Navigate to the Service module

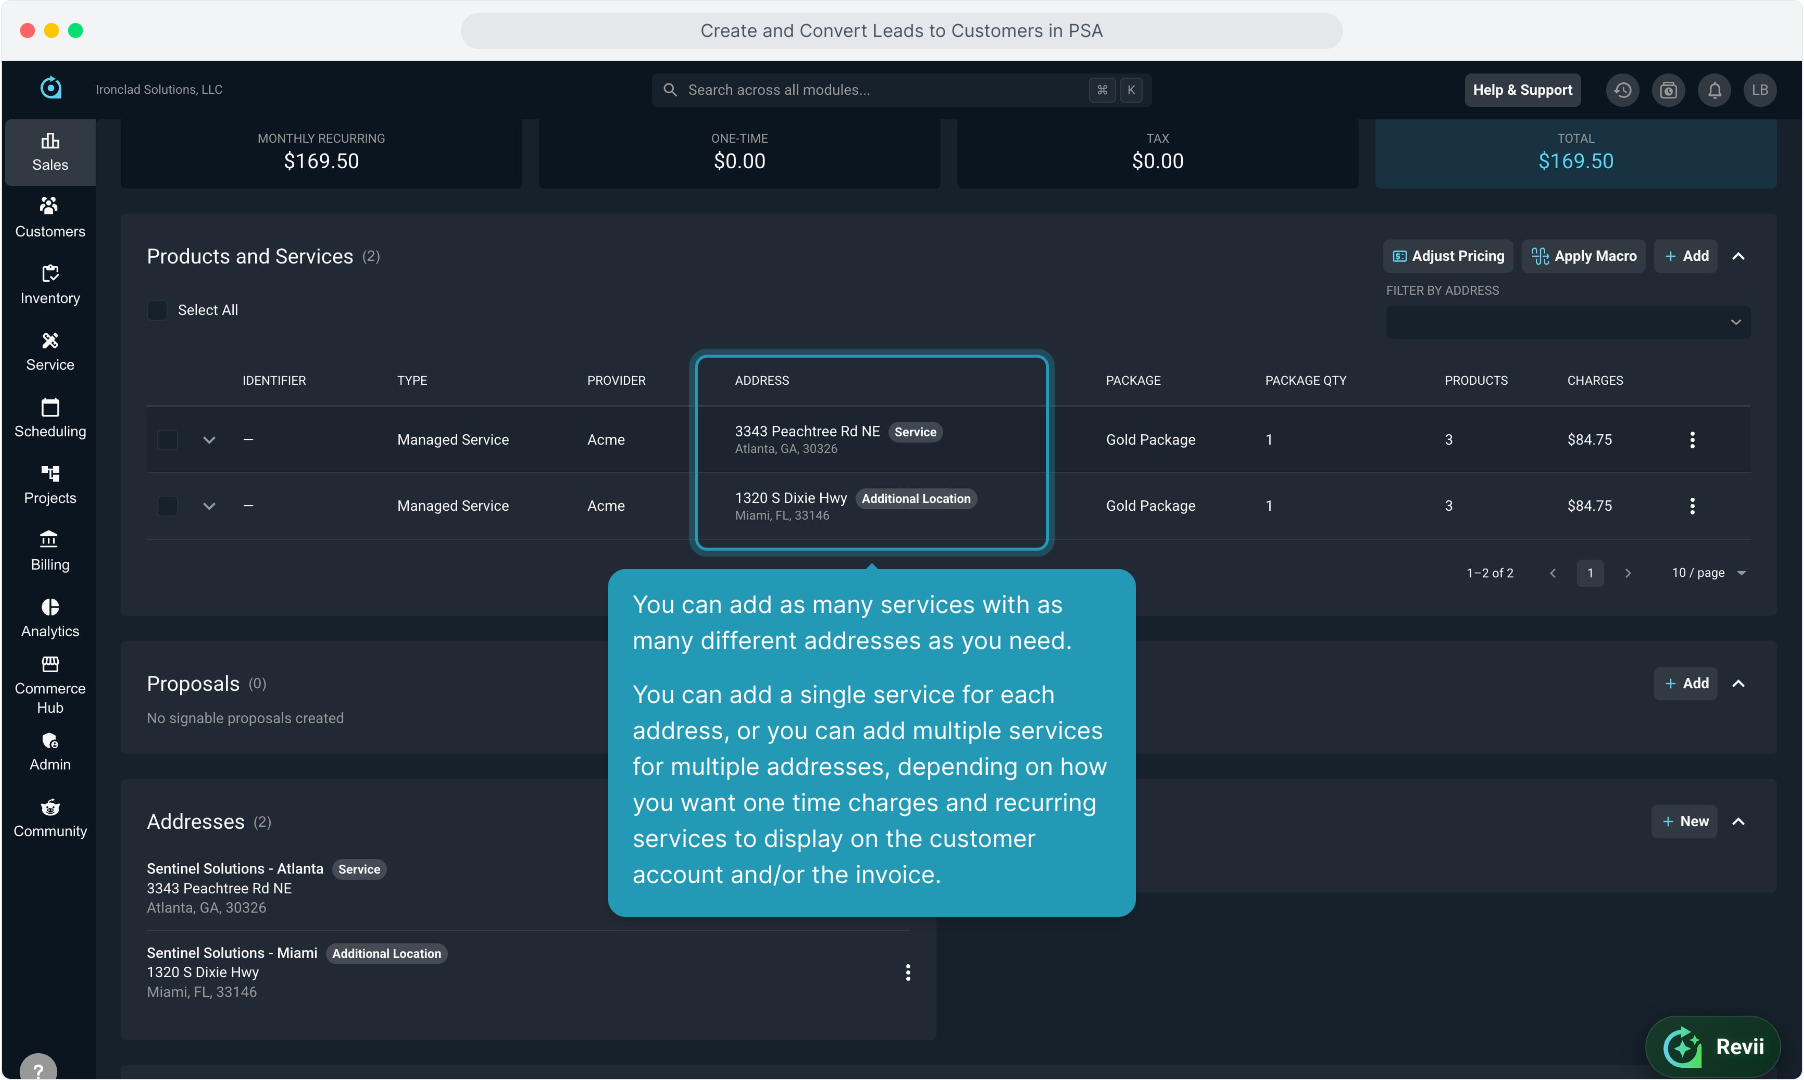50,352
